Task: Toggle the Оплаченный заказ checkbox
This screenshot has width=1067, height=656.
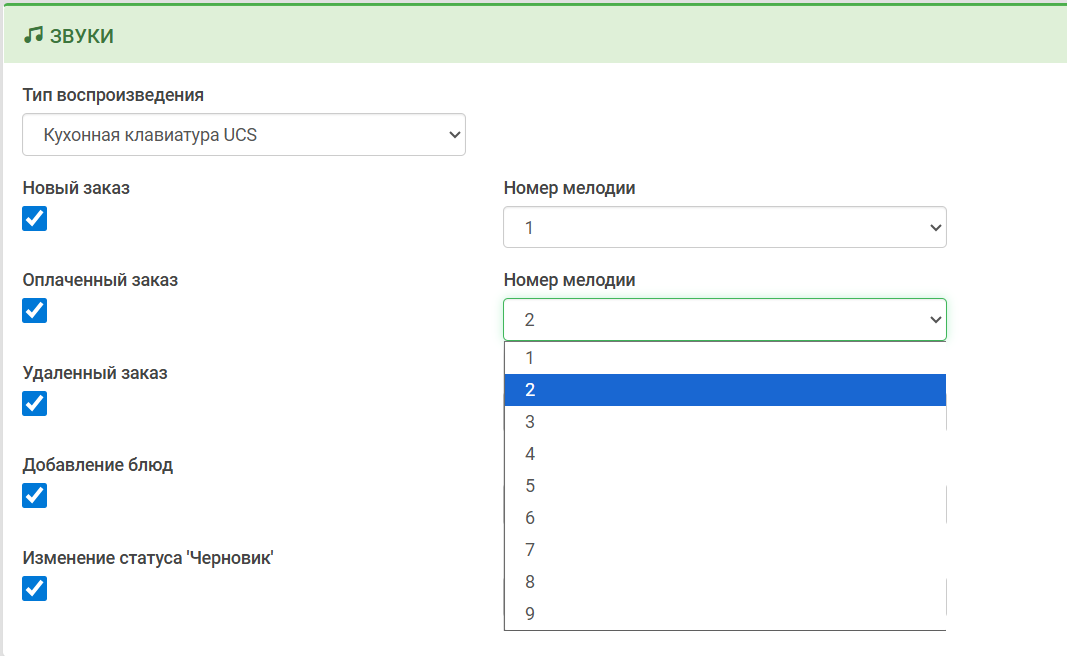Action: tap(35, 310)
